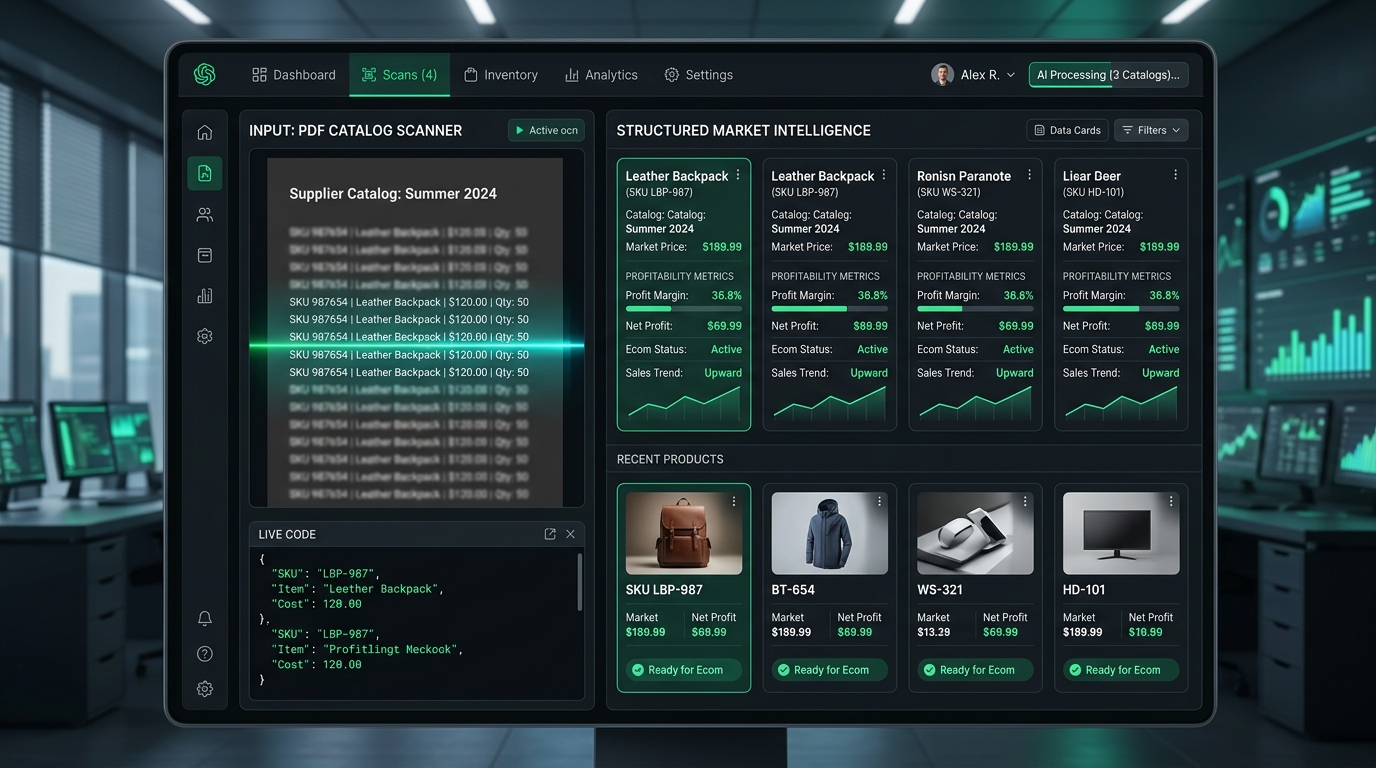1376x768 pixels.
Task: Click the Live Code panel scrollbar
Action: pos(579,581)
